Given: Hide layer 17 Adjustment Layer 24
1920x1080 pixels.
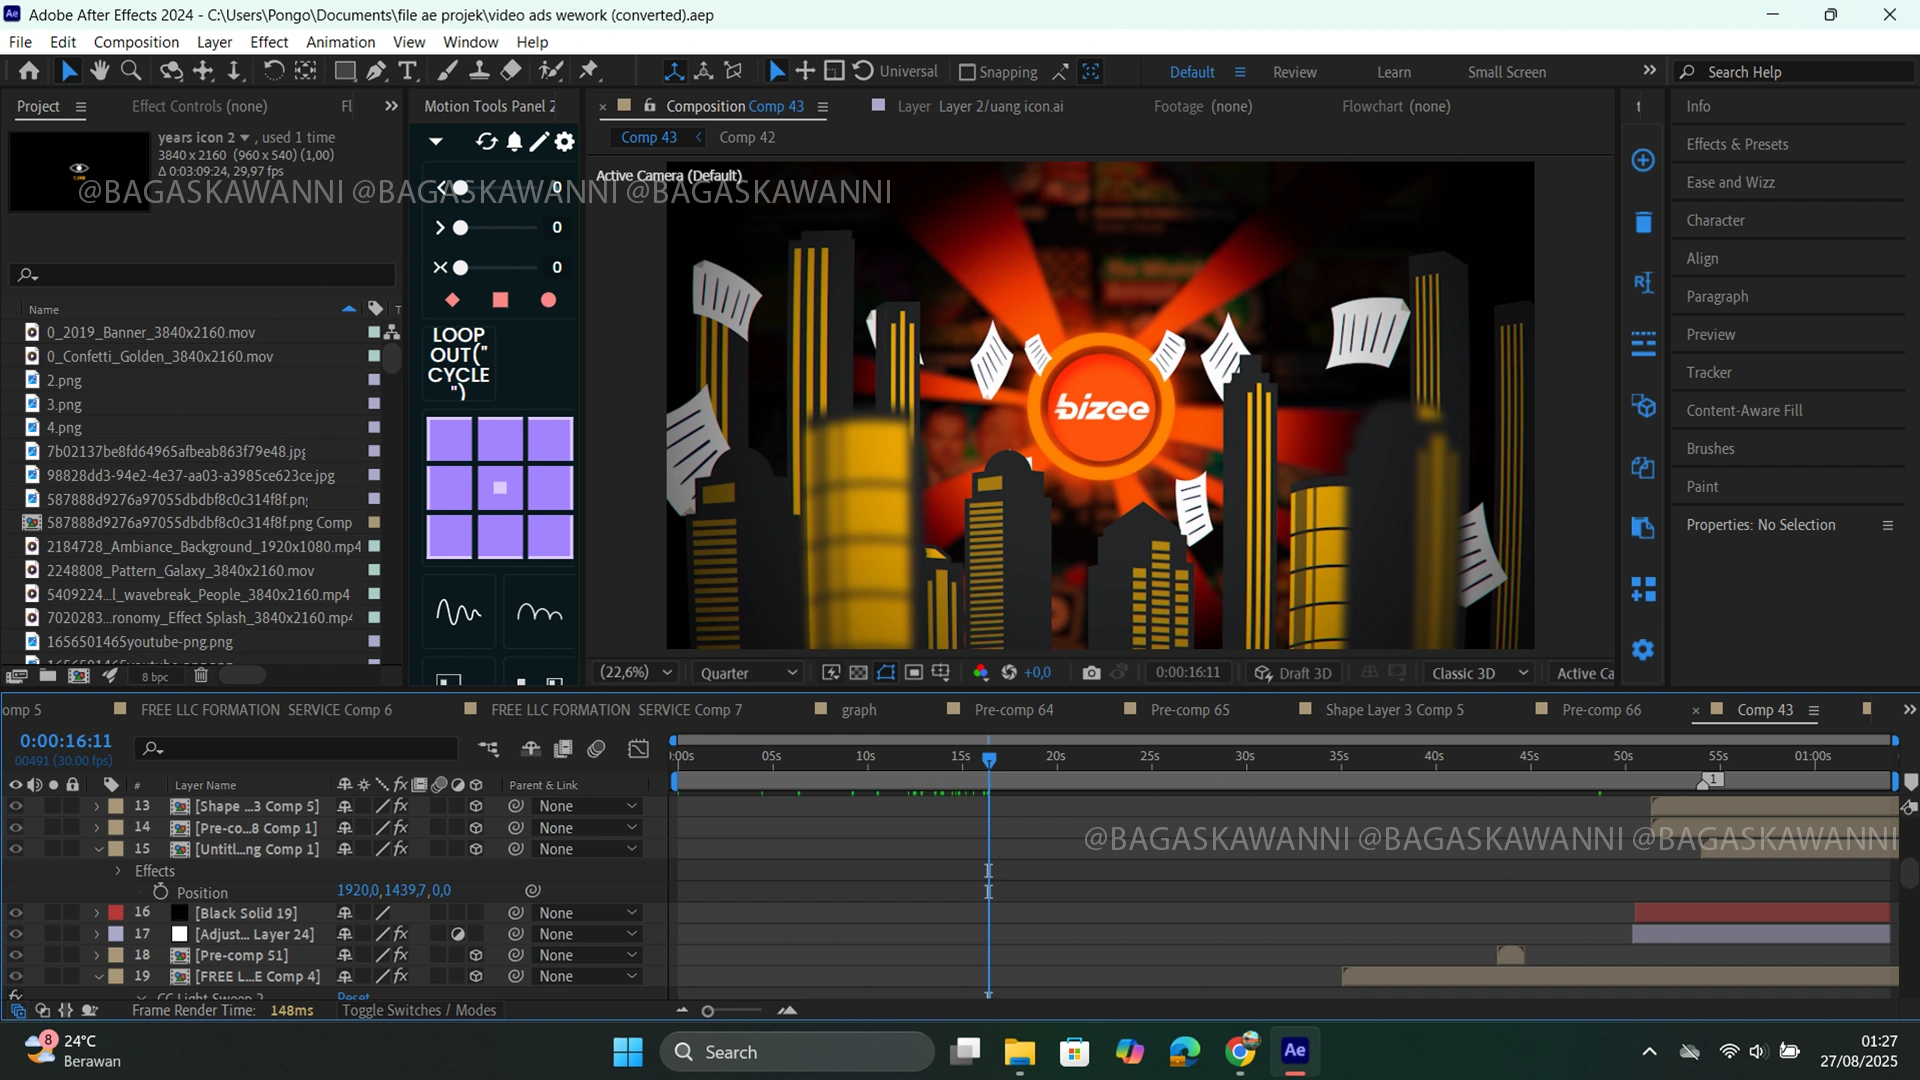Looking at the screenshot, I should tap(15, 934).
